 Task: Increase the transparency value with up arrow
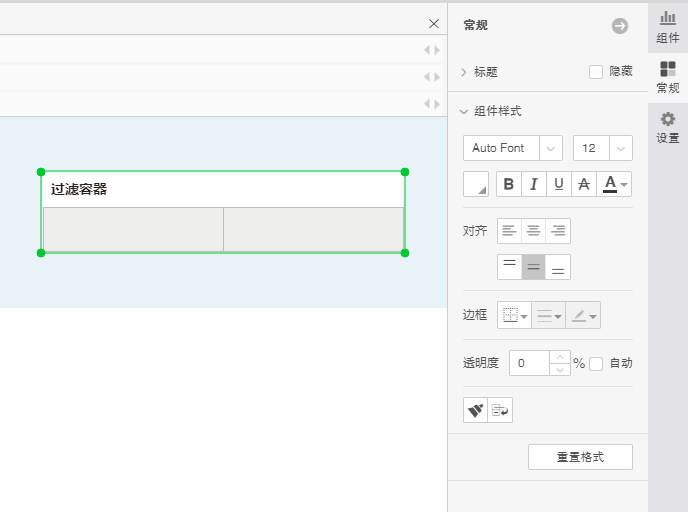tap(560, 357)
